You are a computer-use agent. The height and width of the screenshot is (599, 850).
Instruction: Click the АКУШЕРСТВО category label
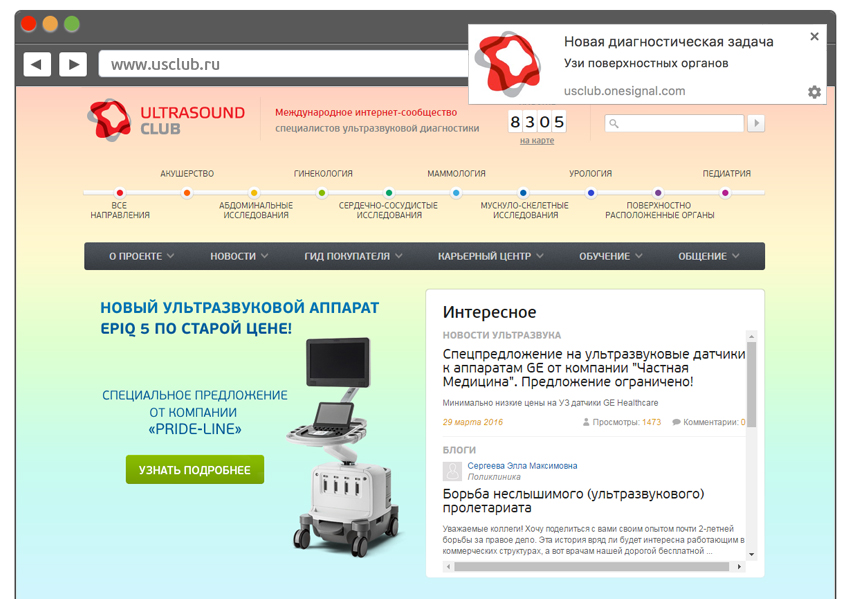tap(187, 173)
